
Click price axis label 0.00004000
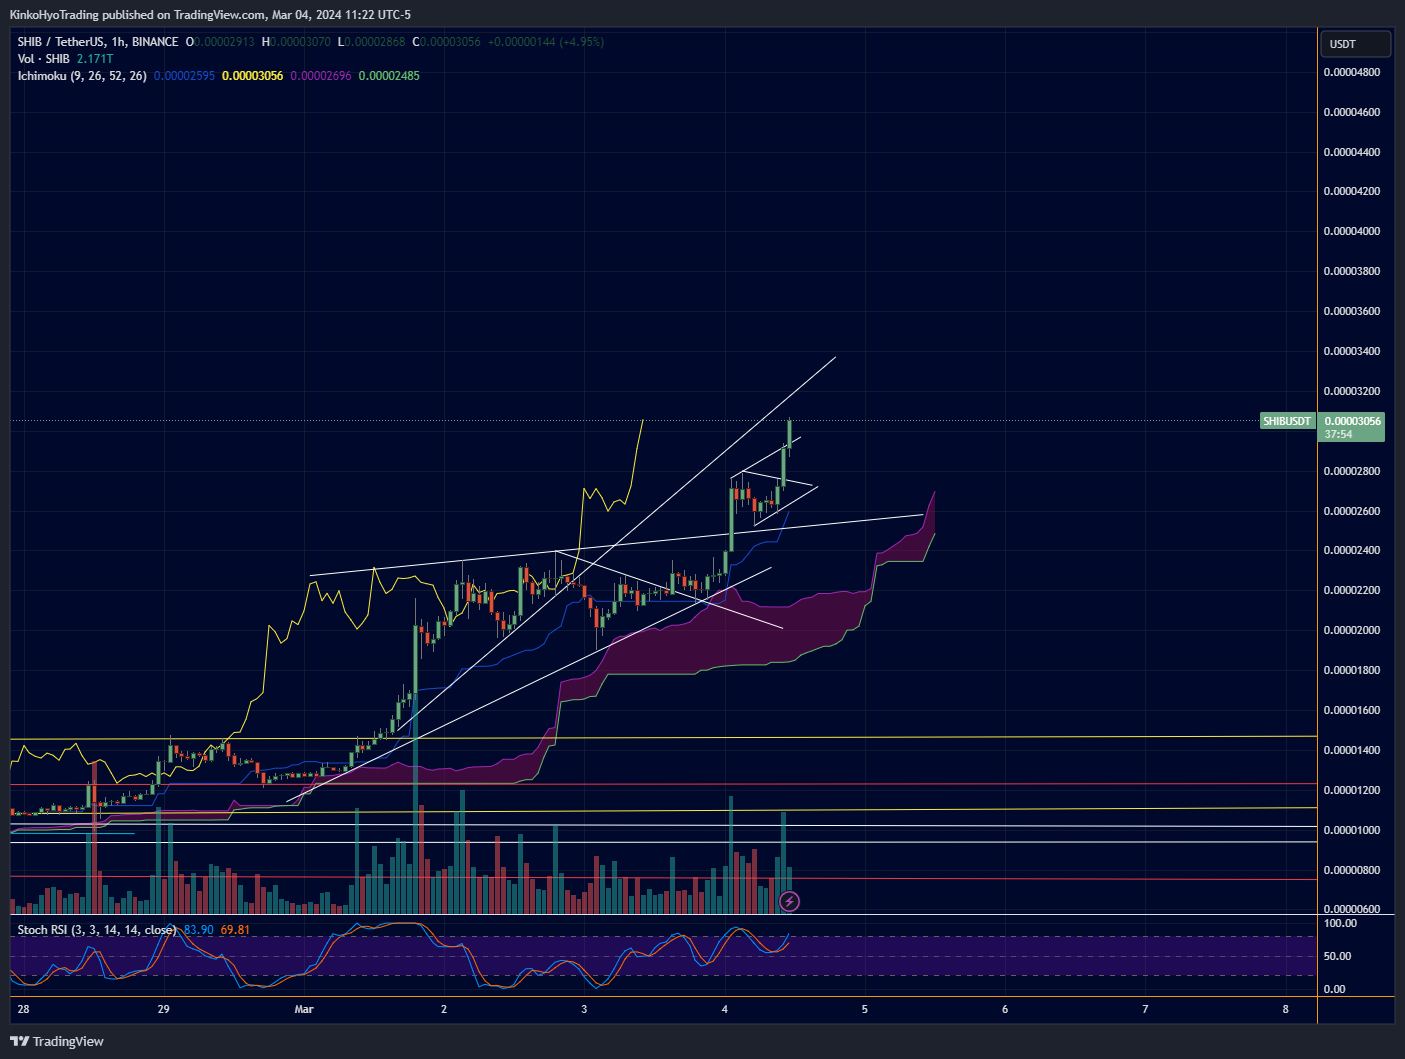1352,231
